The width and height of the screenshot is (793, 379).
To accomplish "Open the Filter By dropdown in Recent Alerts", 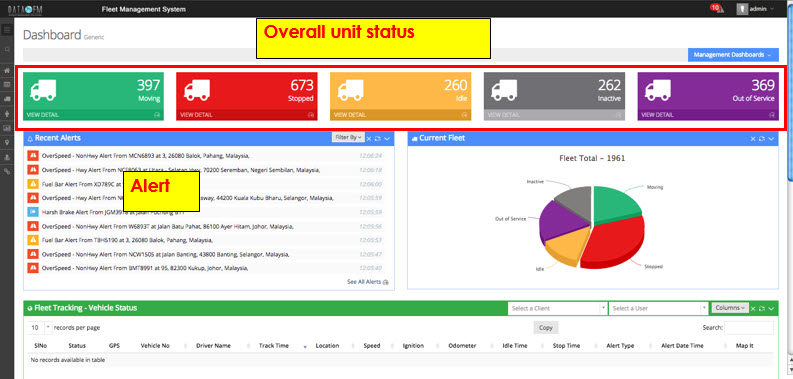I will point(348,137).
